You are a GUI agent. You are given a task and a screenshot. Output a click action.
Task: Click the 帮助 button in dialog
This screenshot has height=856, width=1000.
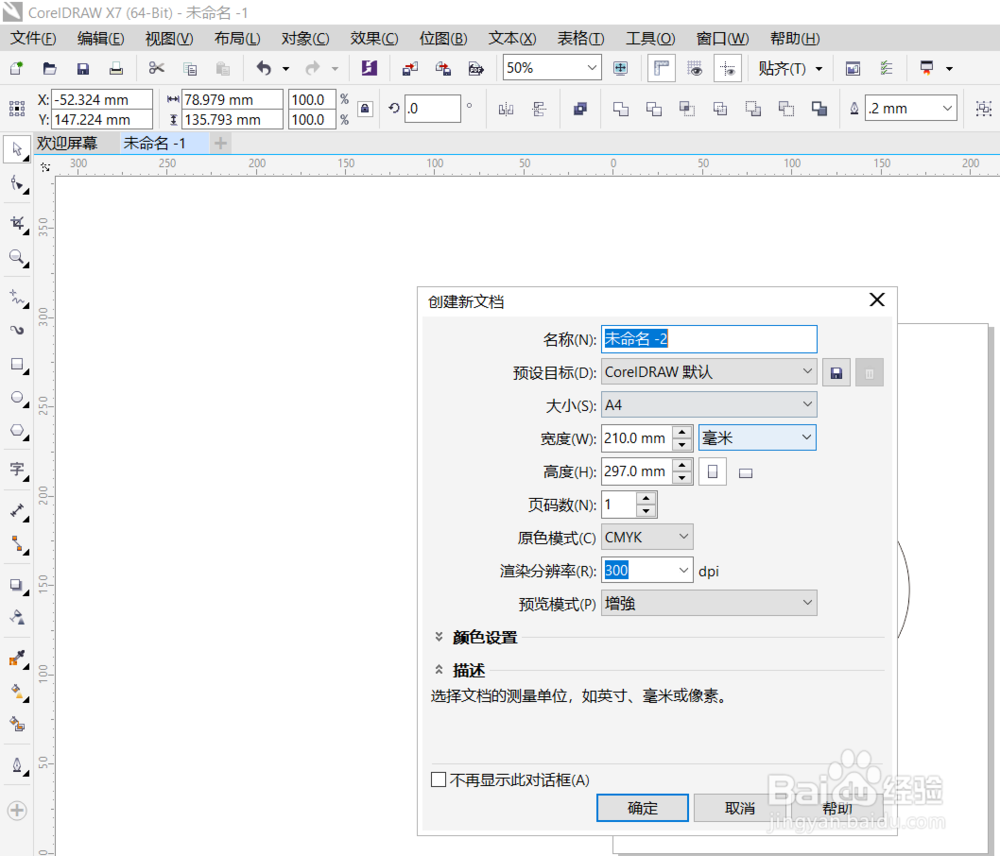[837, 808]
